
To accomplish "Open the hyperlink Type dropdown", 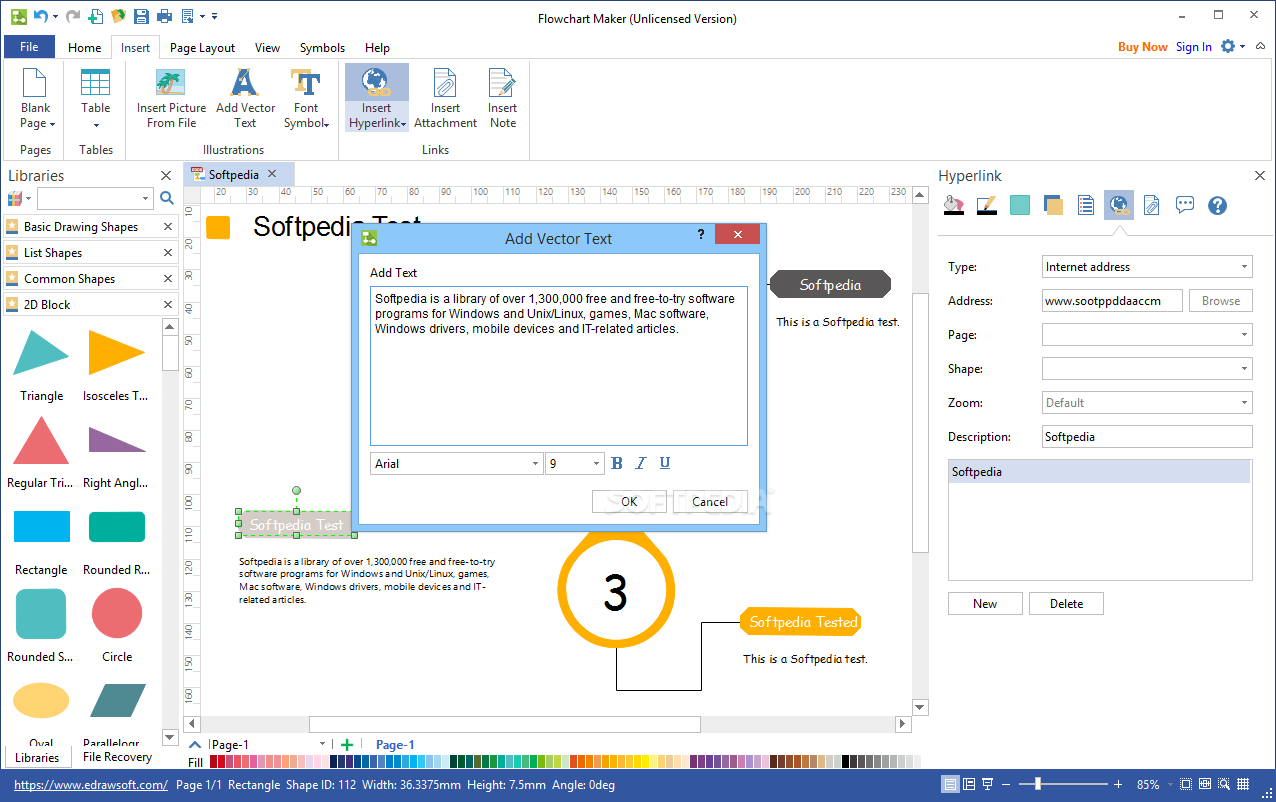I will tap(1245, 267).
